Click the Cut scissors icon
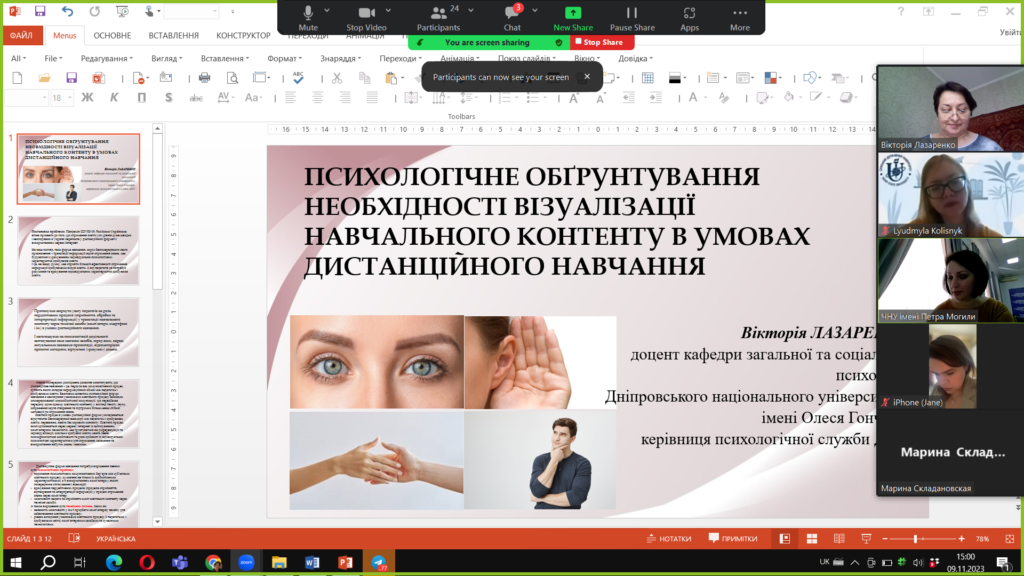 click(337, 78)
